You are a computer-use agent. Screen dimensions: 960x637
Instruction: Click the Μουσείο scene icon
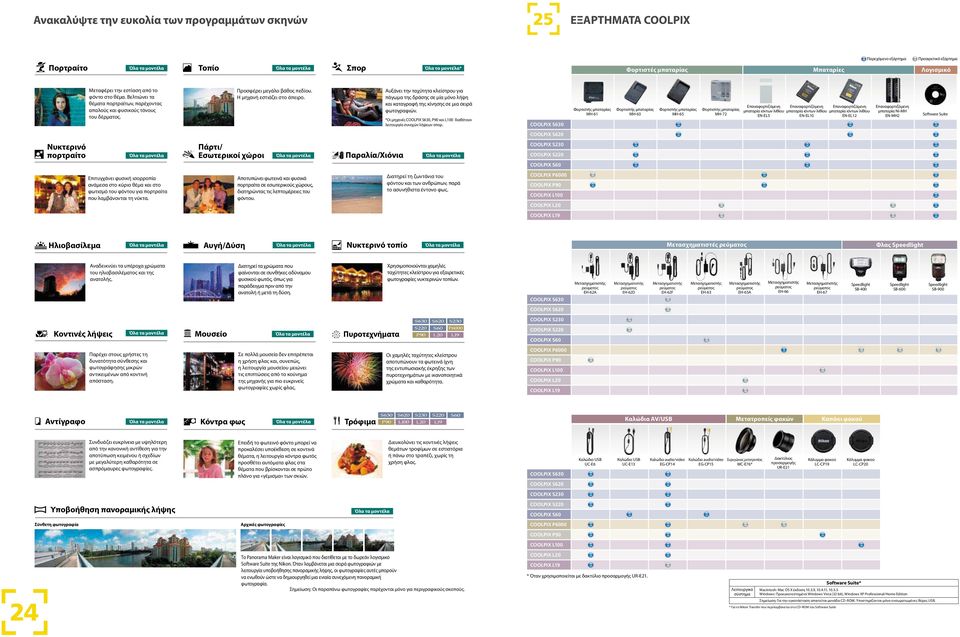(187, 334)
